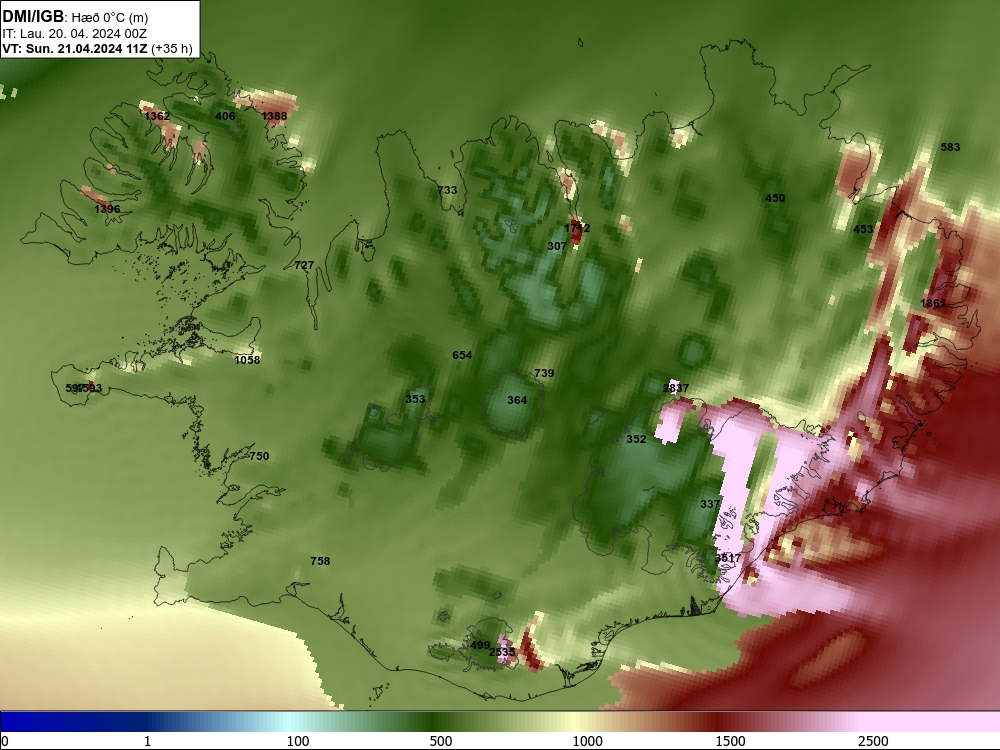Pick the 727 height value
Viewport: 1000px width, 750px height.
coord(304,265)
